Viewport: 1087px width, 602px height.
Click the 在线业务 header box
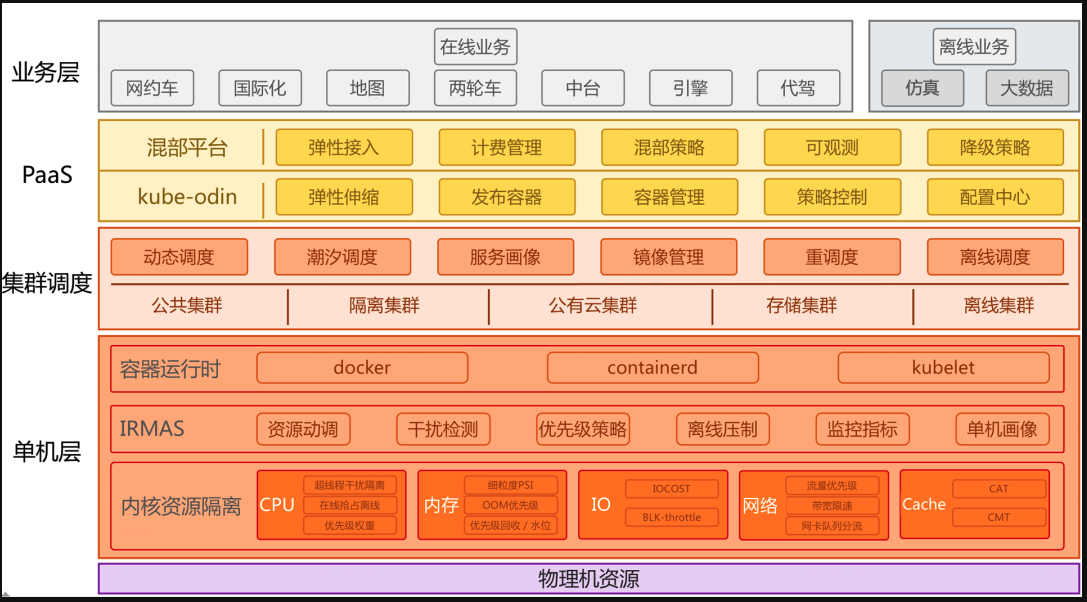475,46
